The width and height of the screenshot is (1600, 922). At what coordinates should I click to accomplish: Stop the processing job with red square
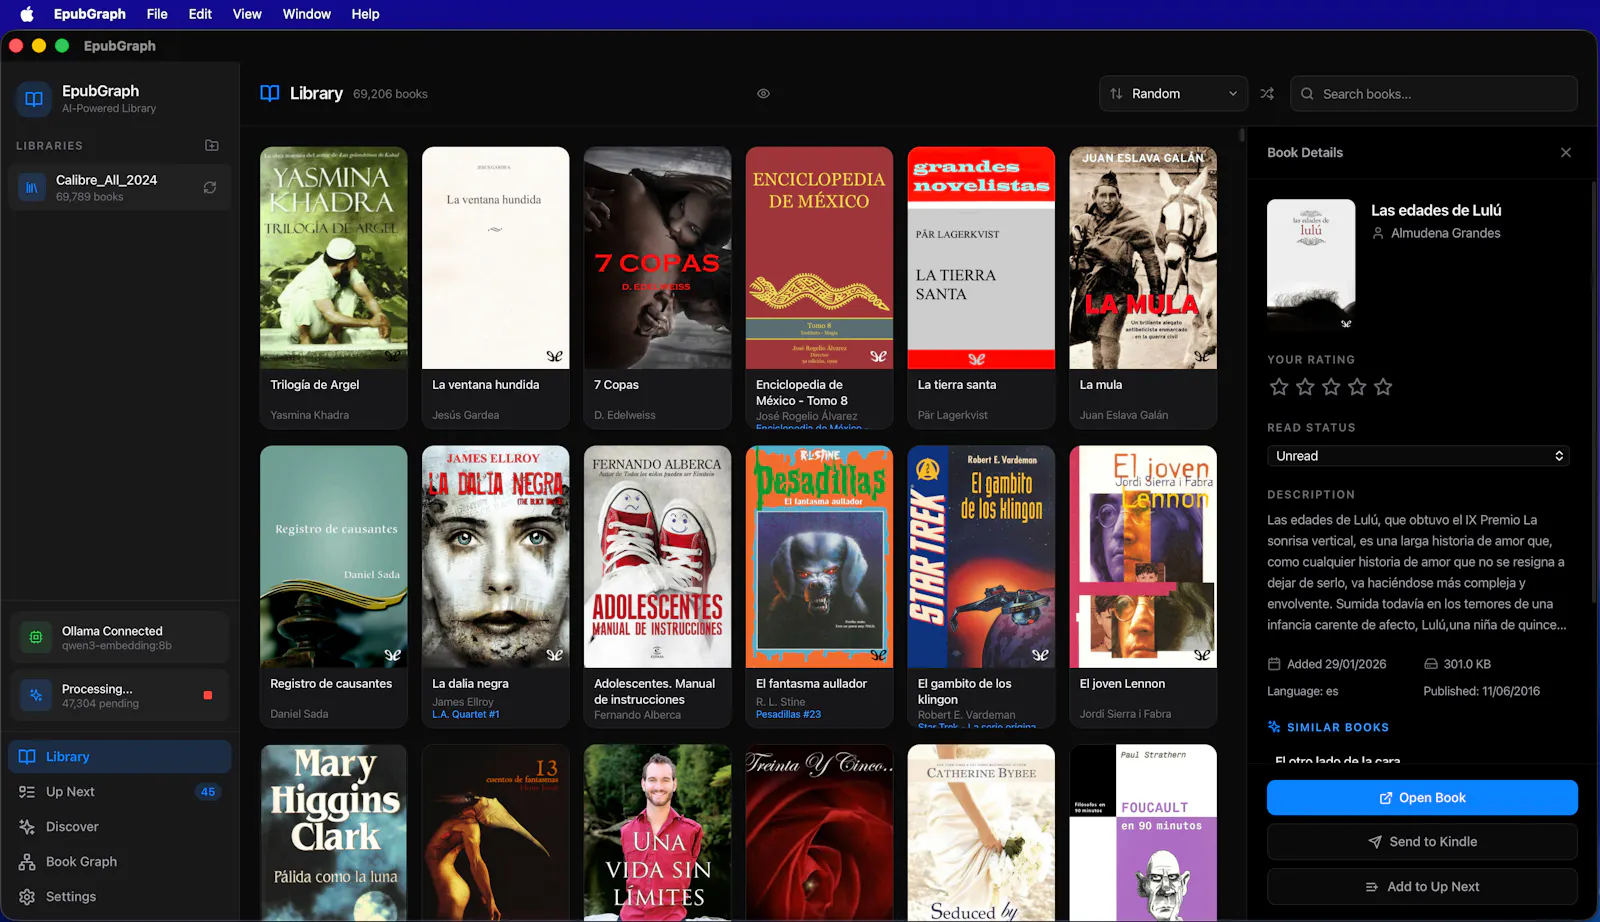pyautogui.click(x=208, y=695)
